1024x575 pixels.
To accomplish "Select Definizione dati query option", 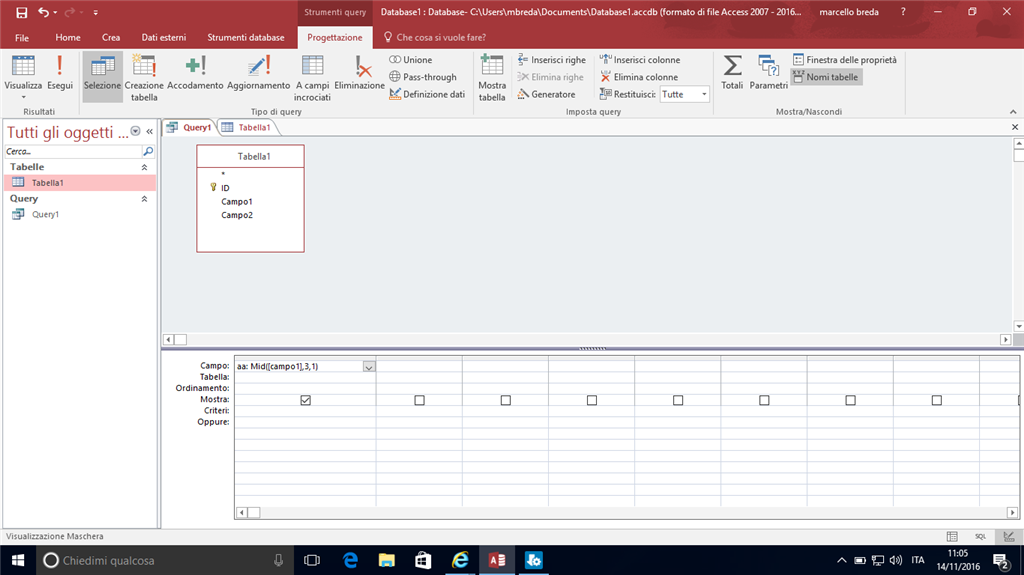I will click(x=427, y=94).
